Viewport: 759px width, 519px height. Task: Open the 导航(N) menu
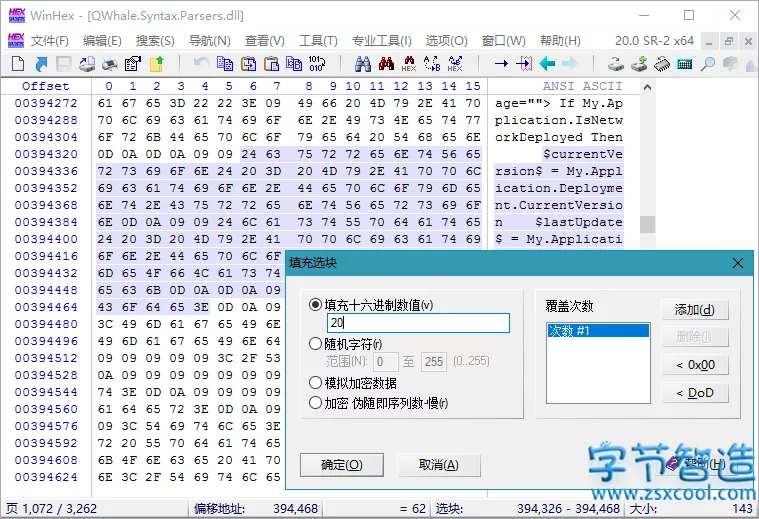point(209,41)
